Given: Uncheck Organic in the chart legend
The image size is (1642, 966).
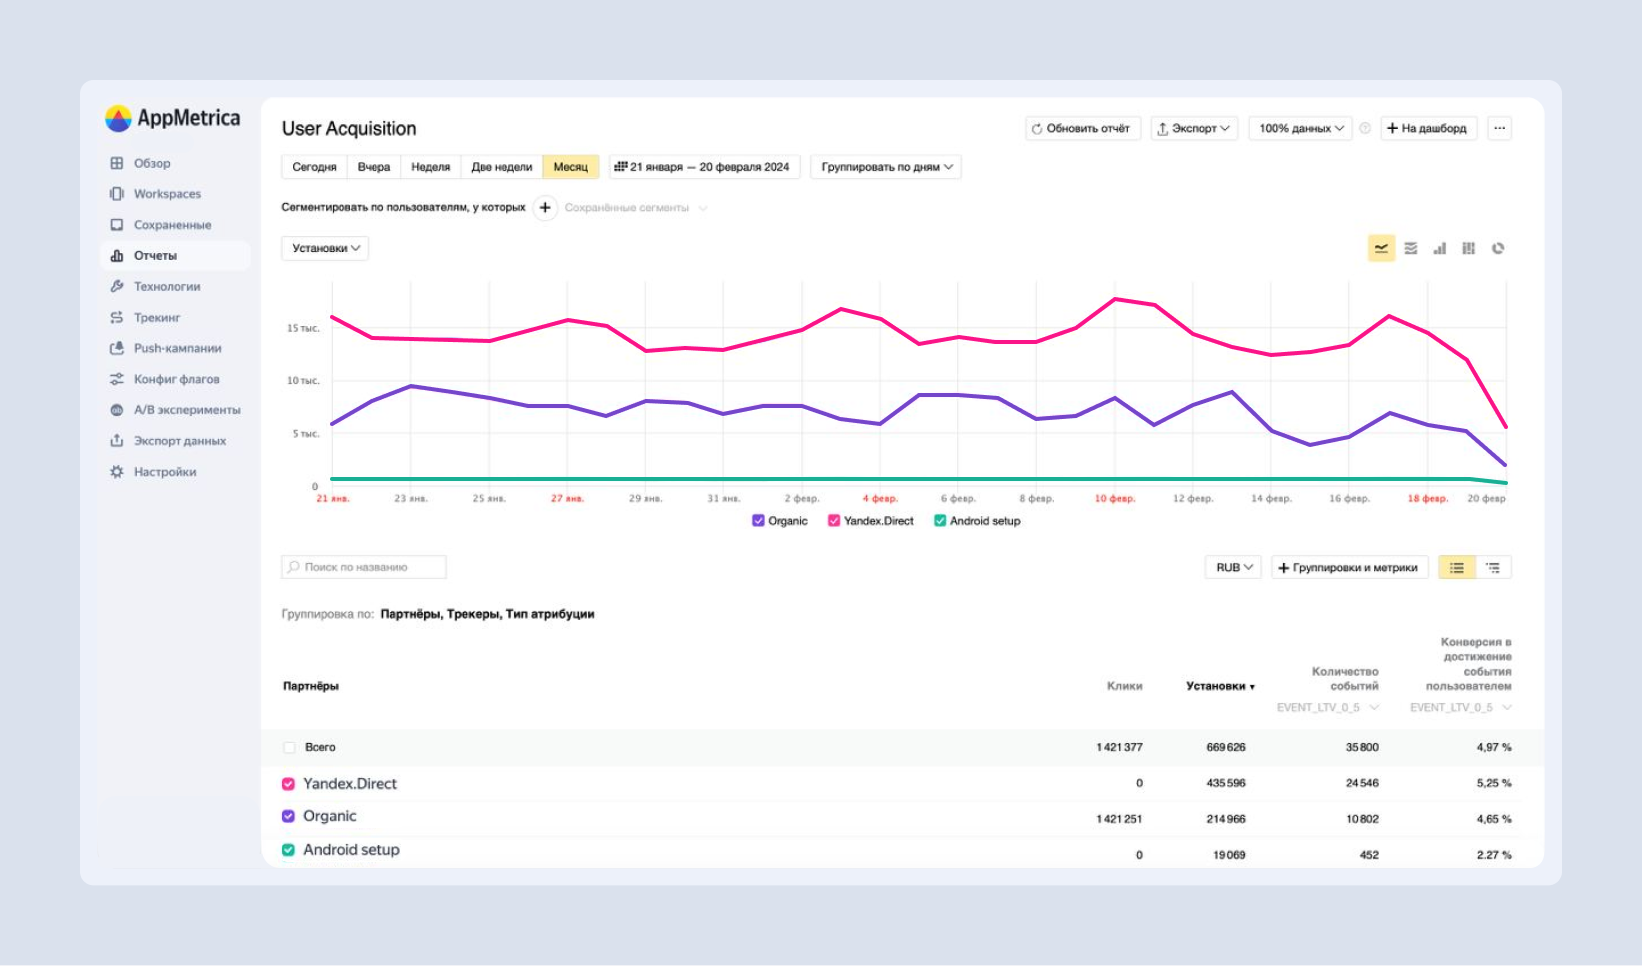Looking at the screenshot, I should point(758,521).
